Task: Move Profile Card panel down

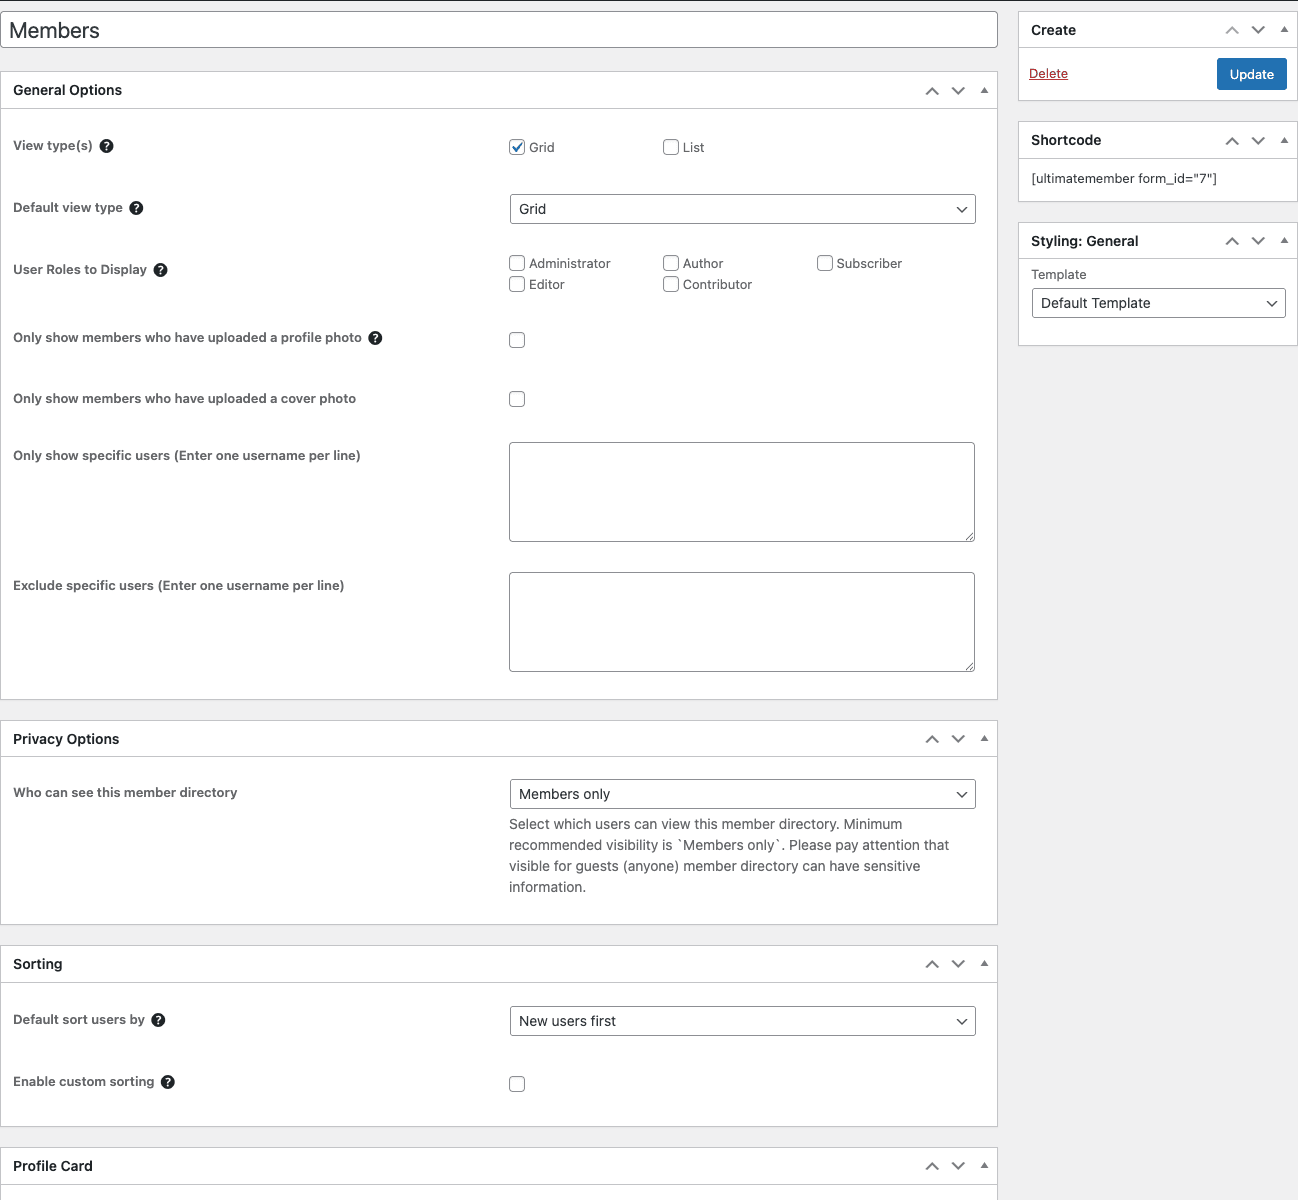Action: 958,1166
